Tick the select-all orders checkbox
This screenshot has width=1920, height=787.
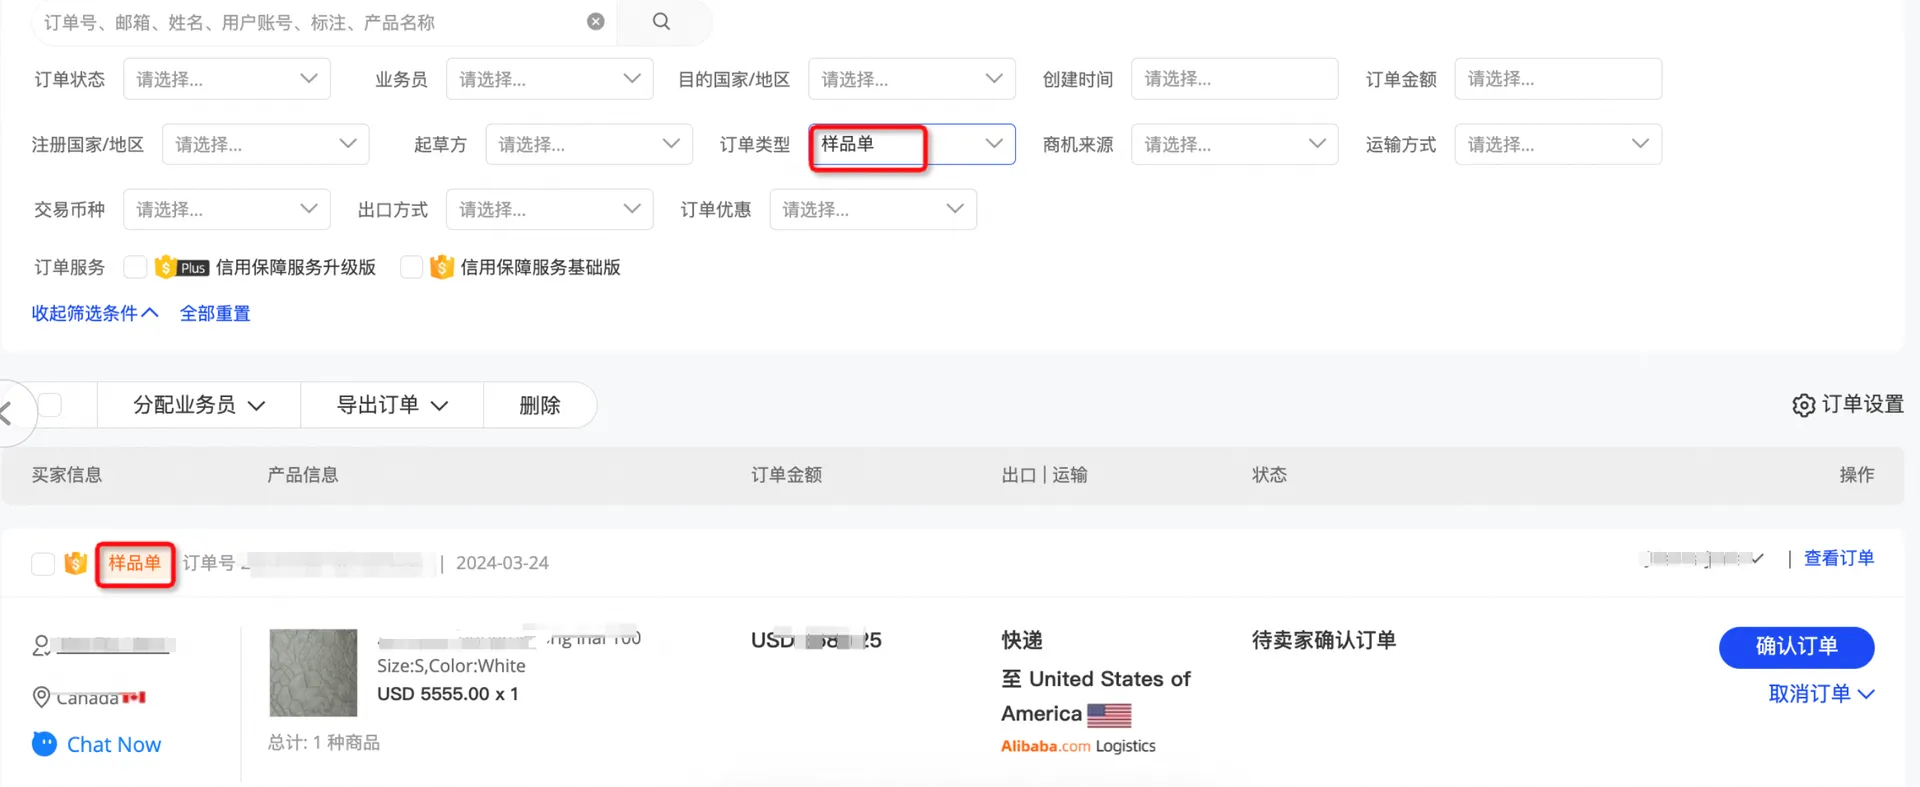pos(50,405)
